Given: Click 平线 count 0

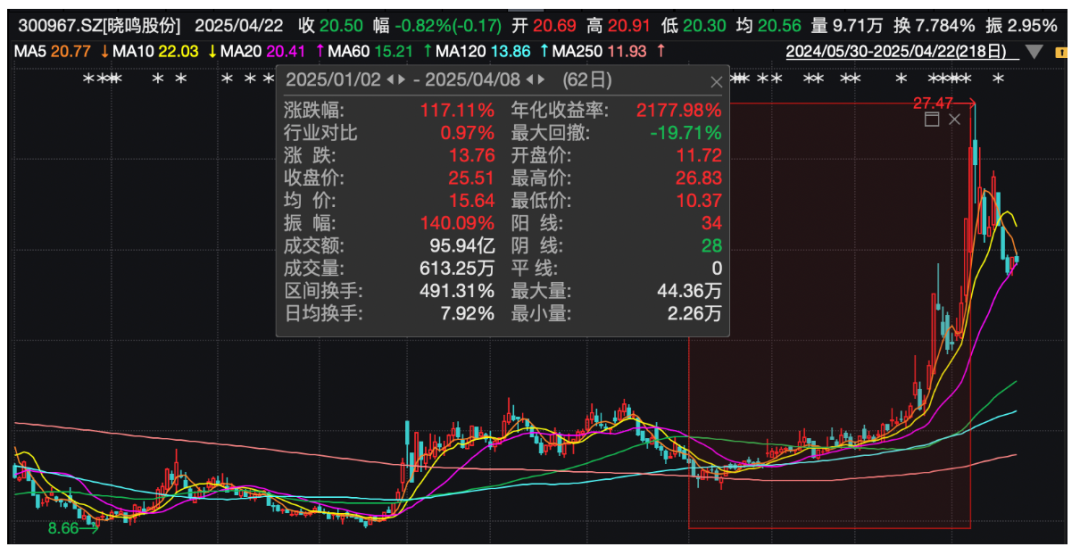Looking at the screenshot, I should 717,269.
